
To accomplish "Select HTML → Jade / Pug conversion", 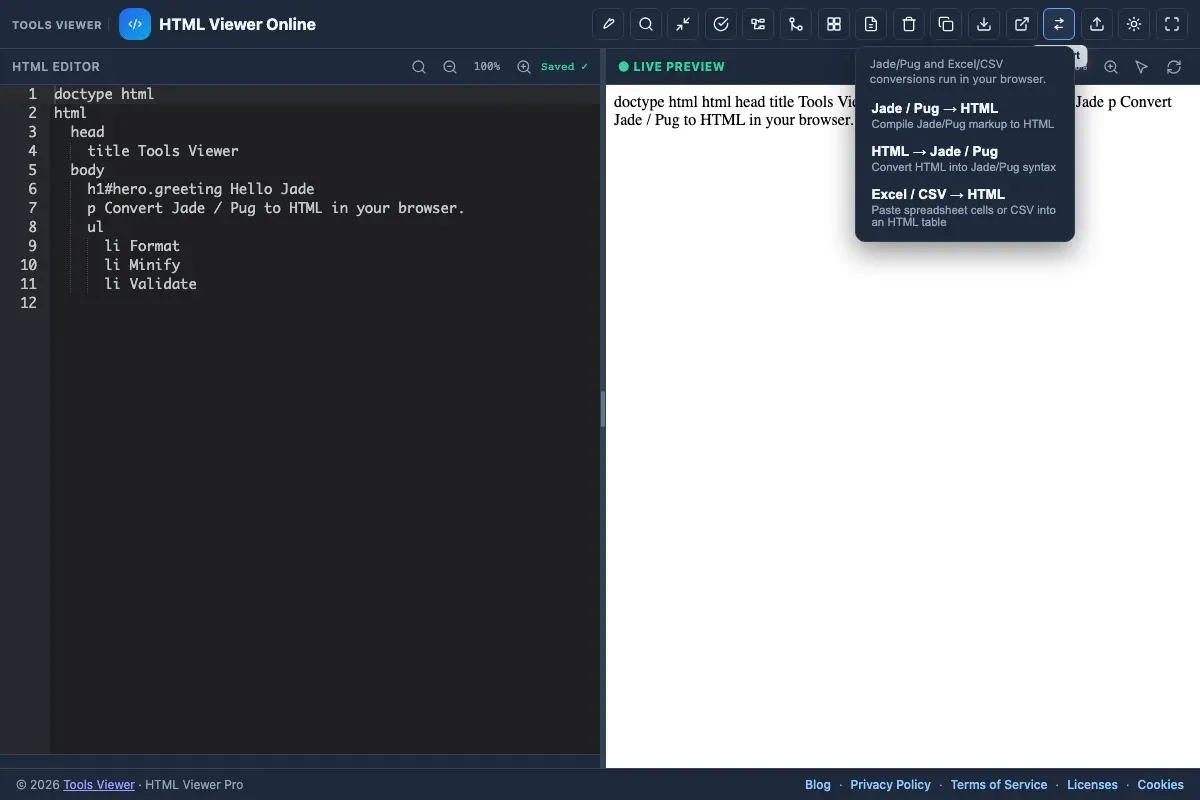I will click(965, 159).
